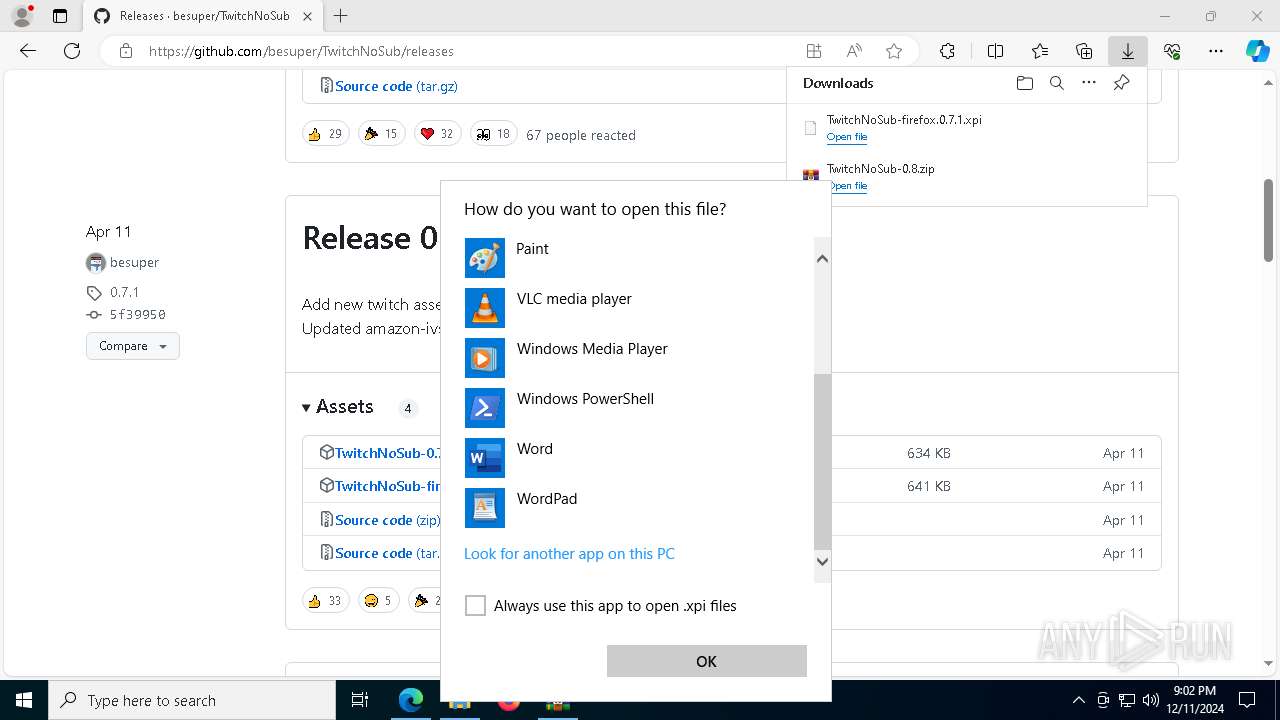The image size is (1280, 720).
Task: Confirm the dialog with OK
Action: [x=707, y=661]
